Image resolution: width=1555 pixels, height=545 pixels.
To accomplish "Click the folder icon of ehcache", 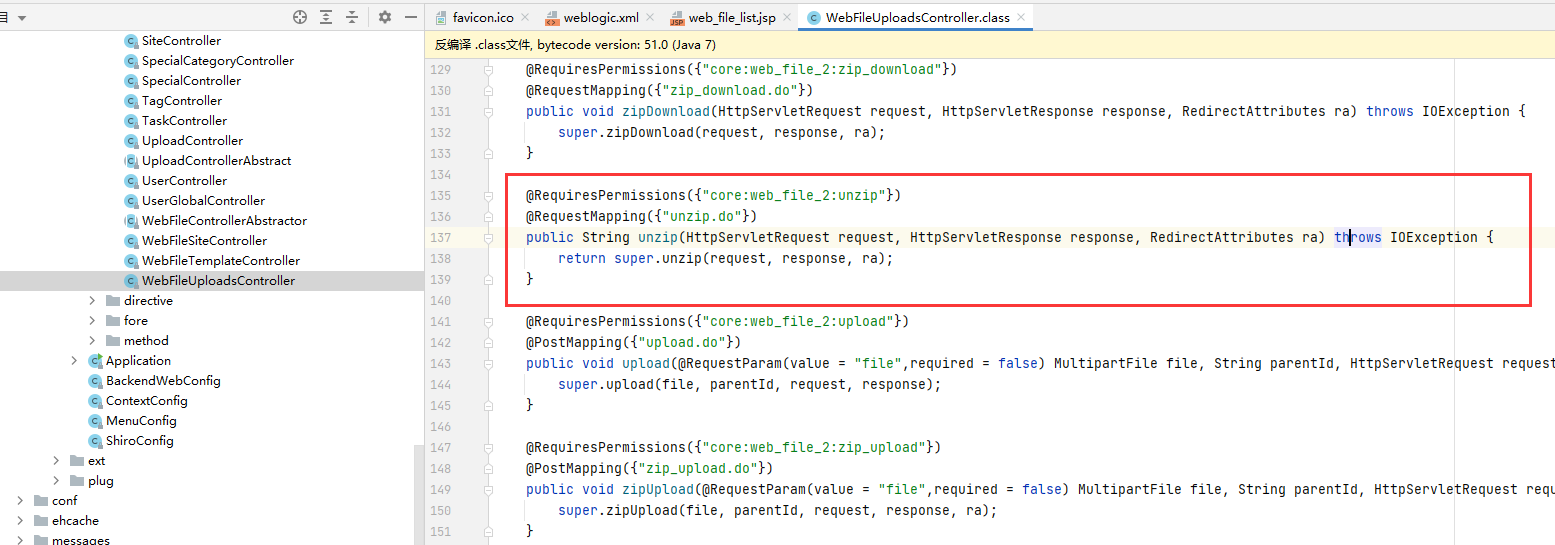I will coord(41,521).
